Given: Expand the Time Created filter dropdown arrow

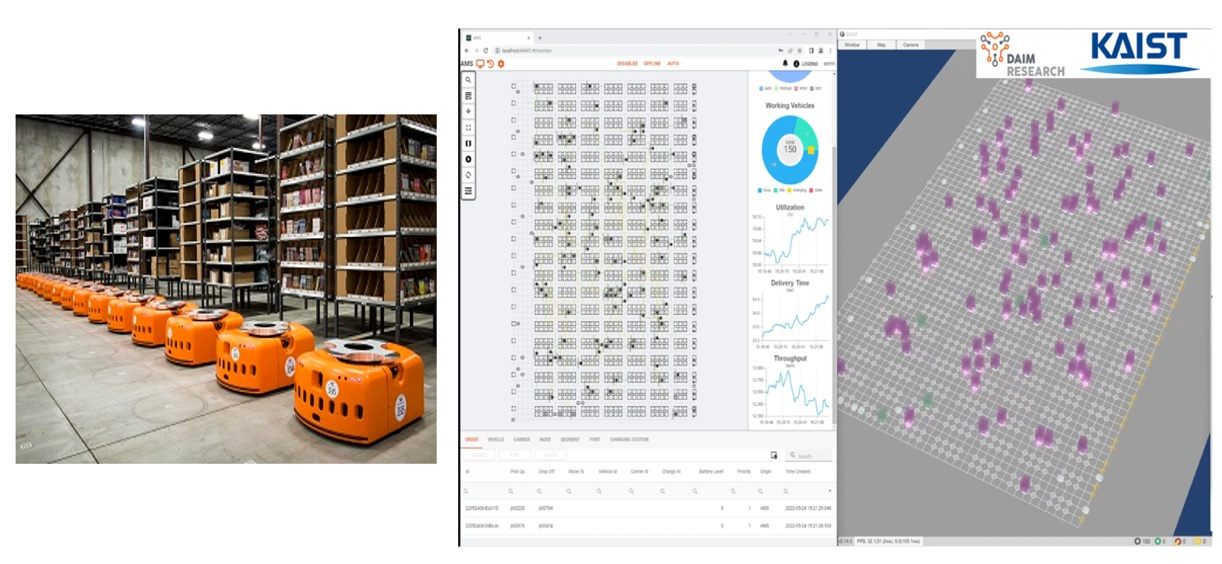Looking at the screenshot, I should pos(830,491).
